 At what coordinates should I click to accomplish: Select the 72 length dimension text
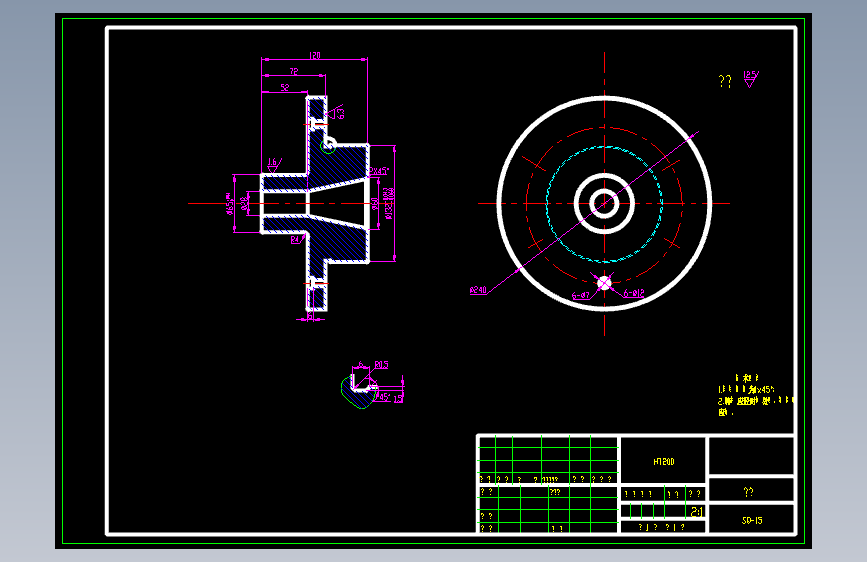294,71
